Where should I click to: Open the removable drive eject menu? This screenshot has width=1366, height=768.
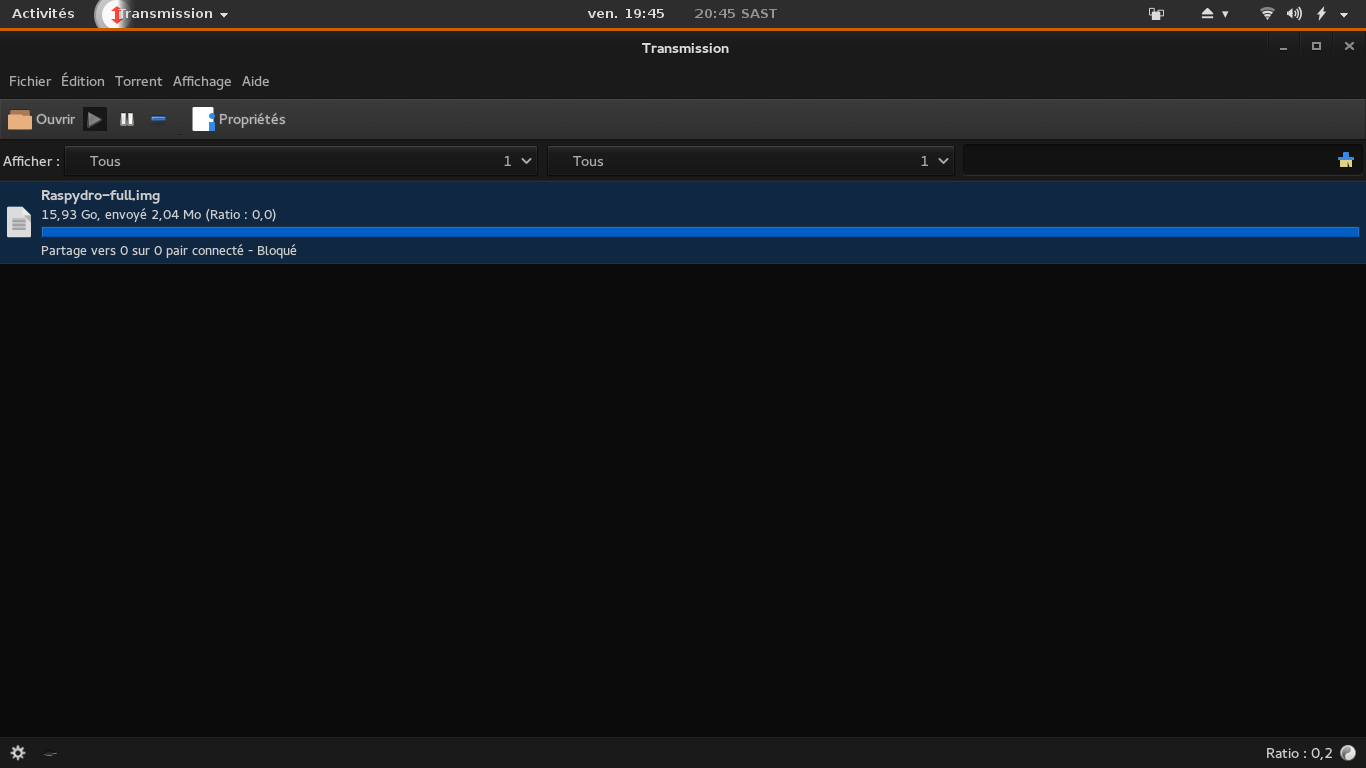coord(1214,14)
